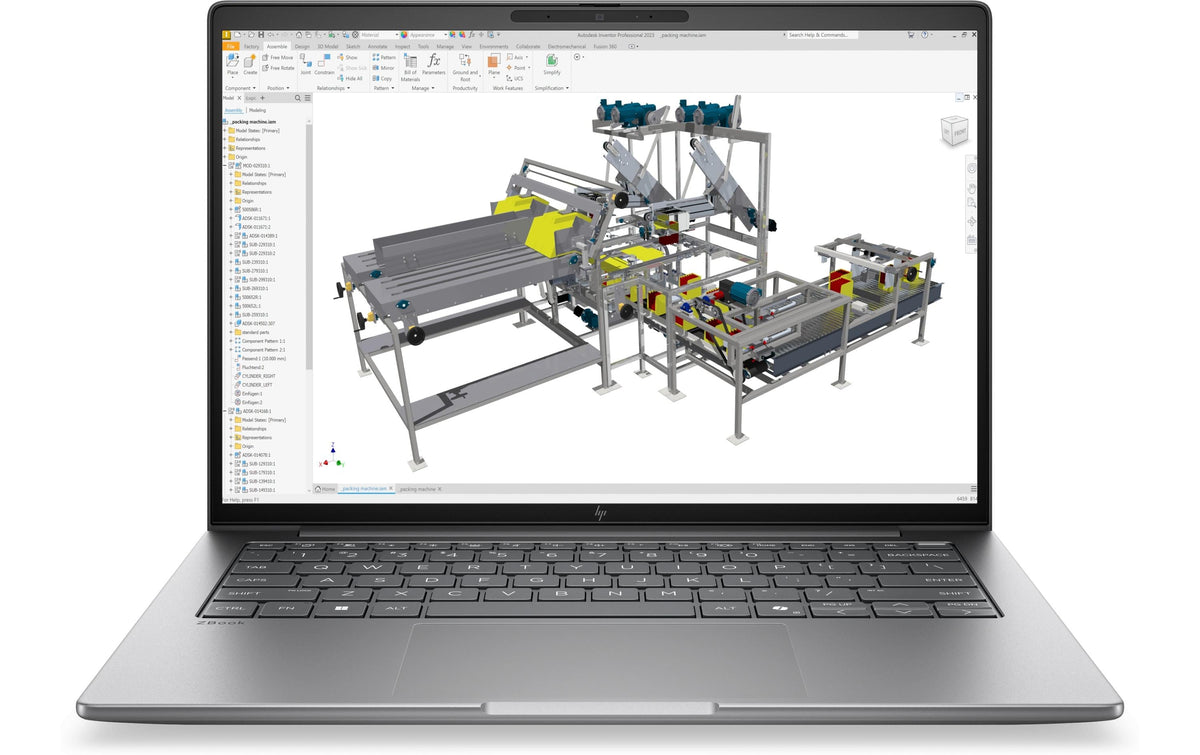Click the Undo icon in quick access toolbar
Viewport: 1200px width, 755px height.
pos(271,34)
